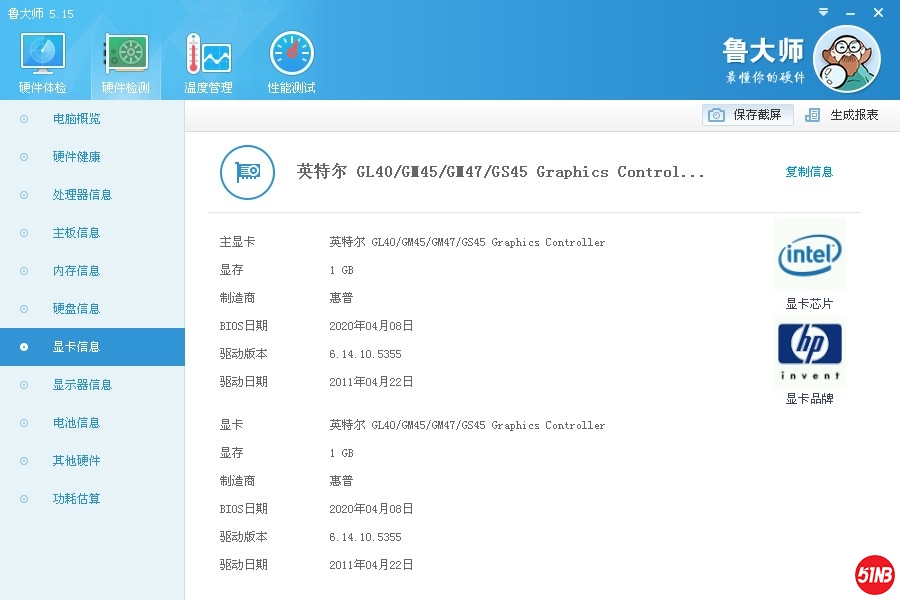Screen dimensions: 900x600
Task: Click the 复制信息 copy info link
Action: click(x=809, y=172)
